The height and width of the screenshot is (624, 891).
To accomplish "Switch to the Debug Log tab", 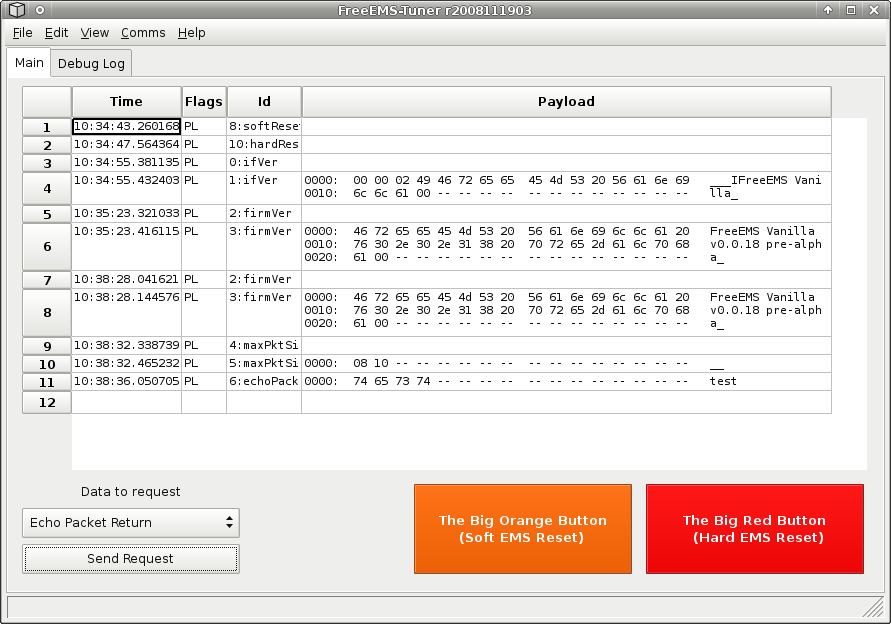I will click(91, 64).
